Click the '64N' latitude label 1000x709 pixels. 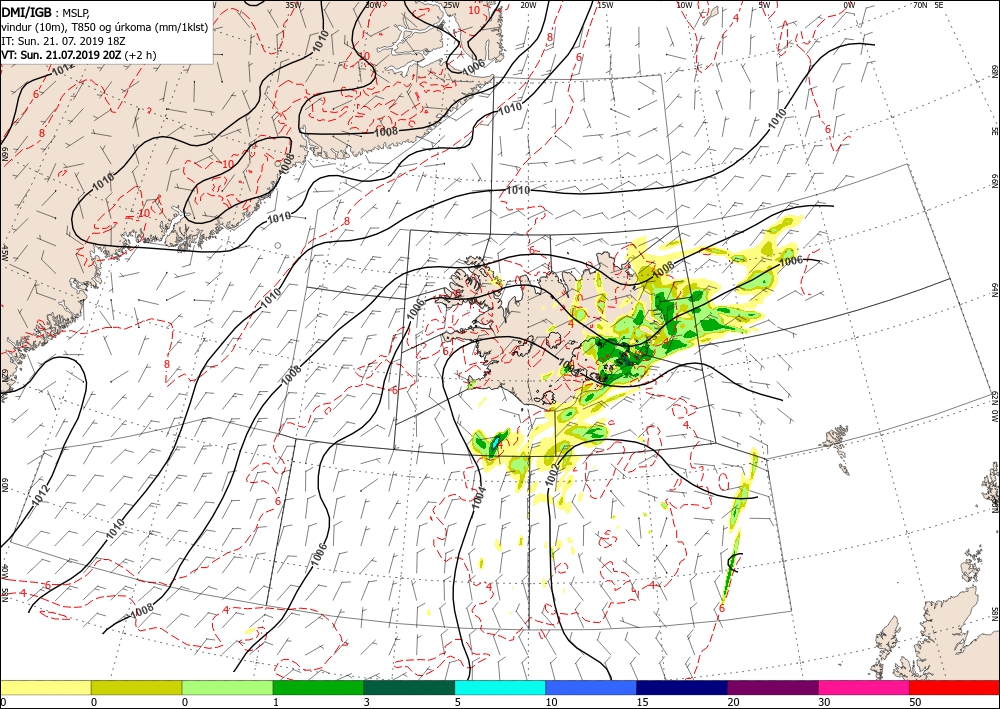pos(994,290)
